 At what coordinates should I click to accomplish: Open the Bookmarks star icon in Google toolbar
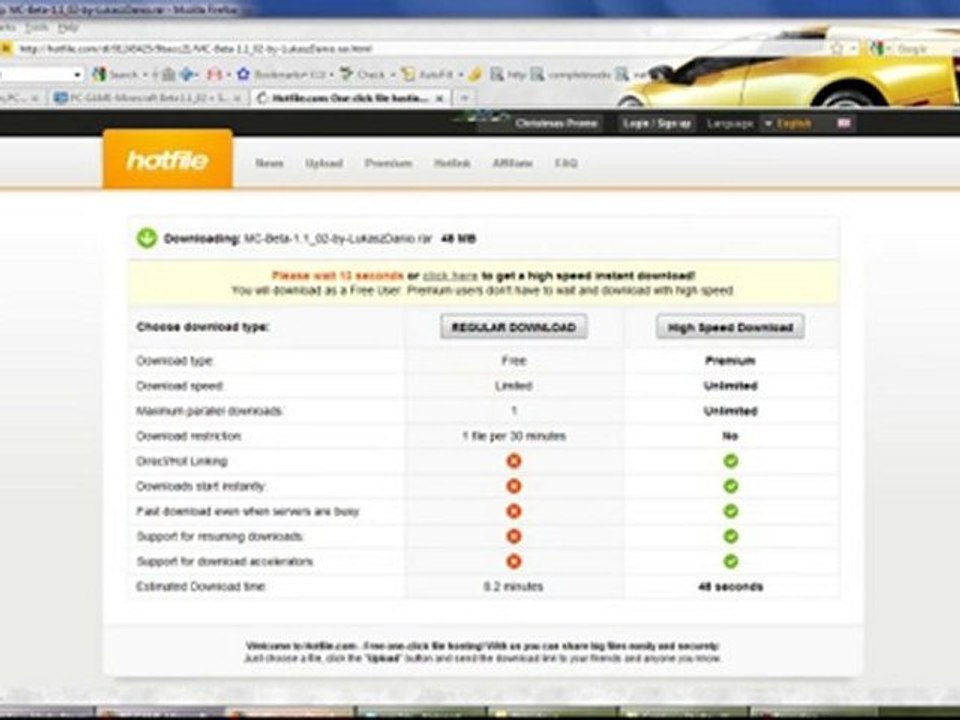point(244,74)
